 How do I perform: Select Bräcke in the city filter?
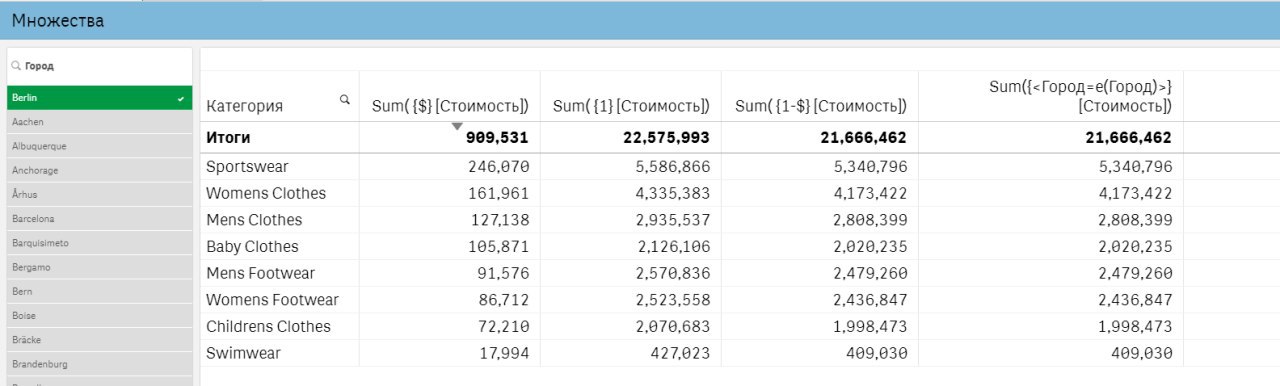(99, 340)
